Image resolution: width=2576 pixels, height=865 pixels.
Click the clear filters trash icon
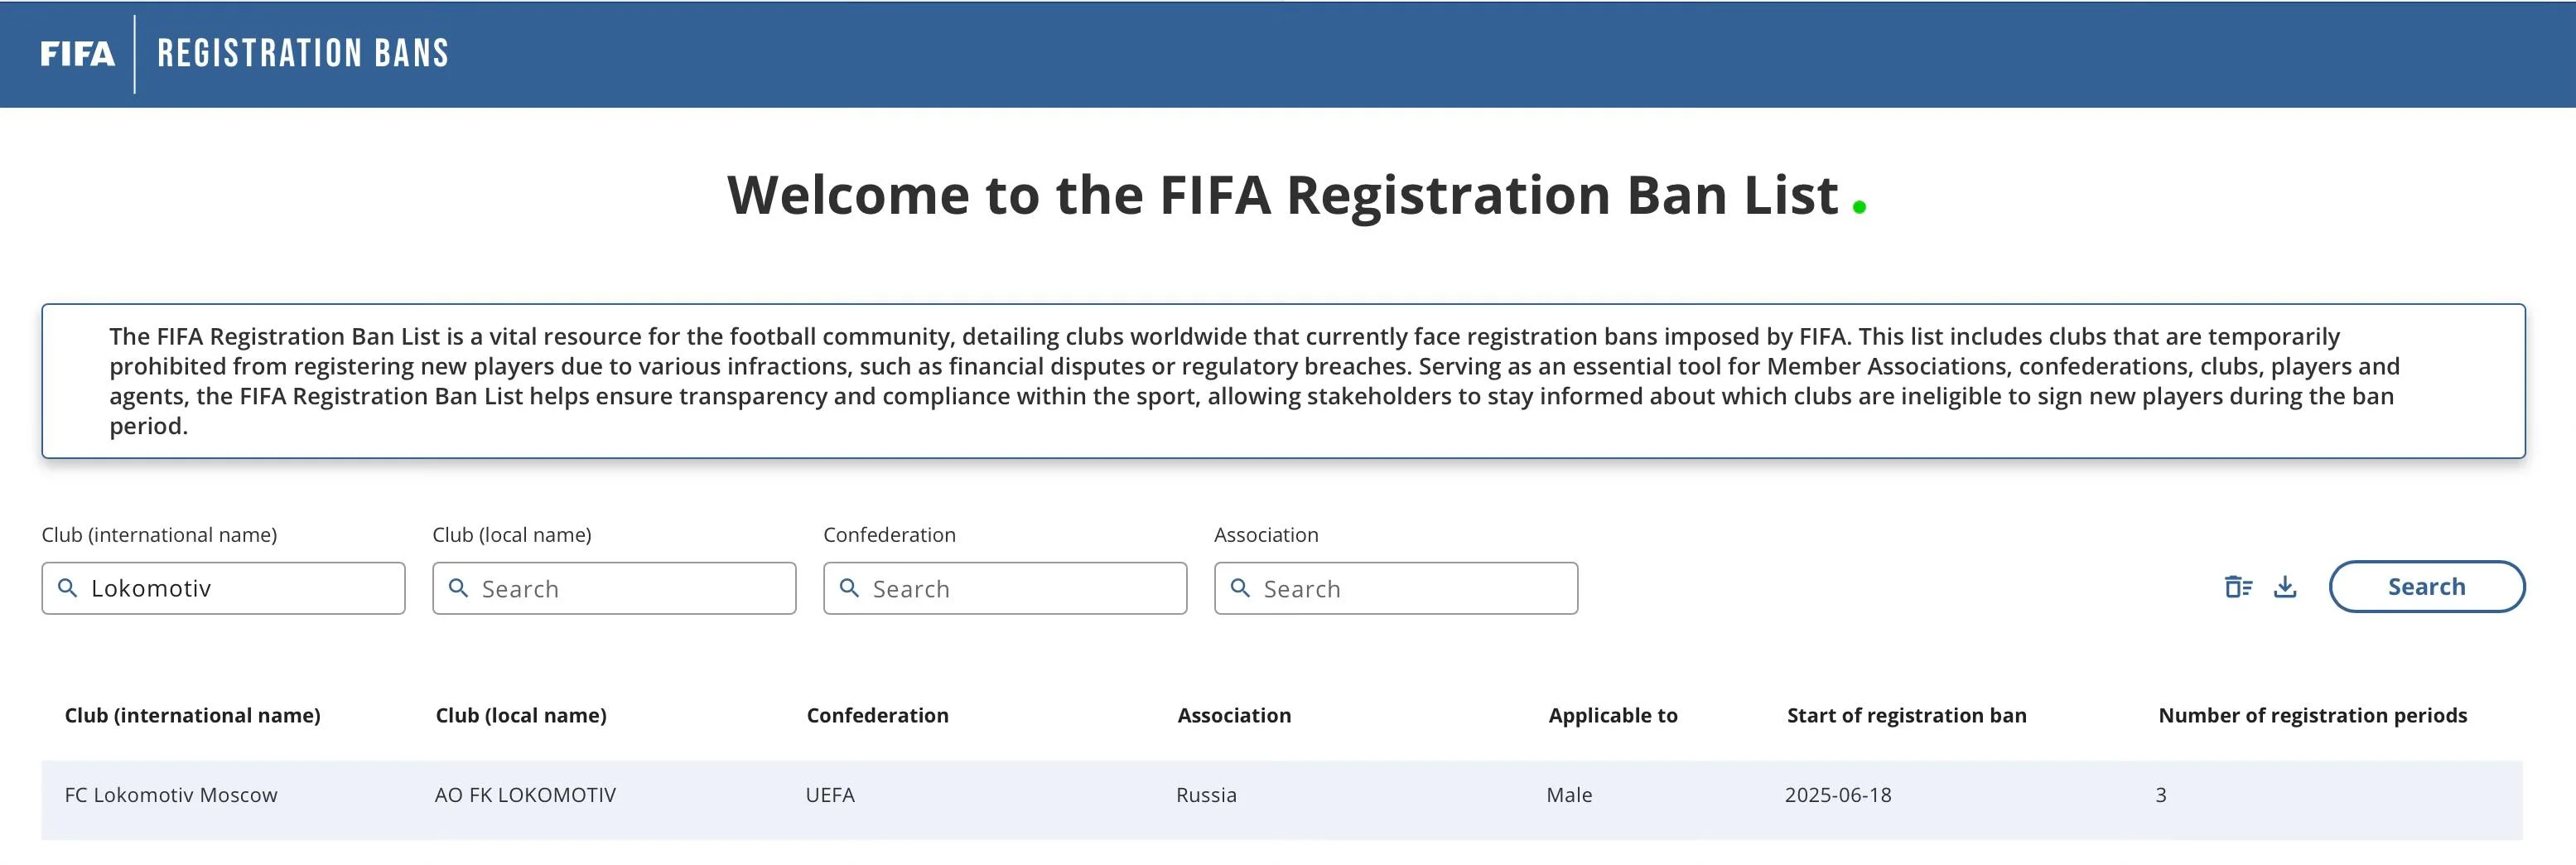coord(2238,587)
